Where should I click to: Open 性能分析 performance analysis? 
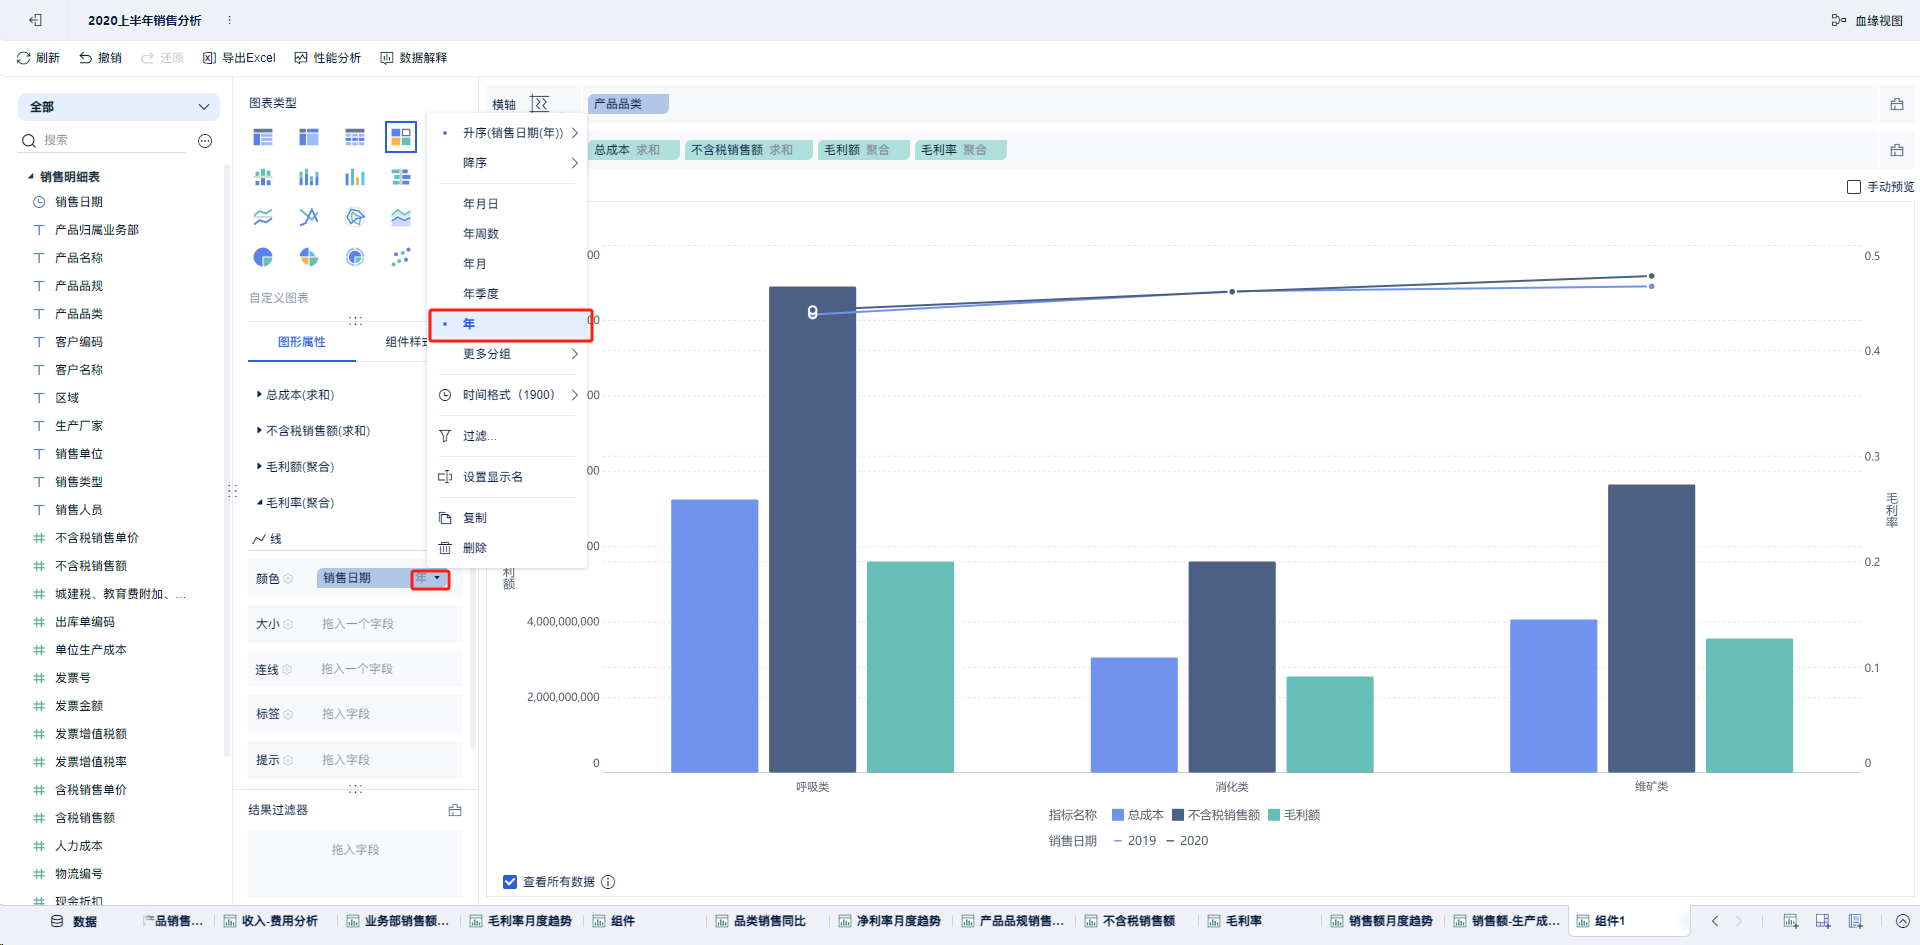pyautogui.click(x=328, y=58)
